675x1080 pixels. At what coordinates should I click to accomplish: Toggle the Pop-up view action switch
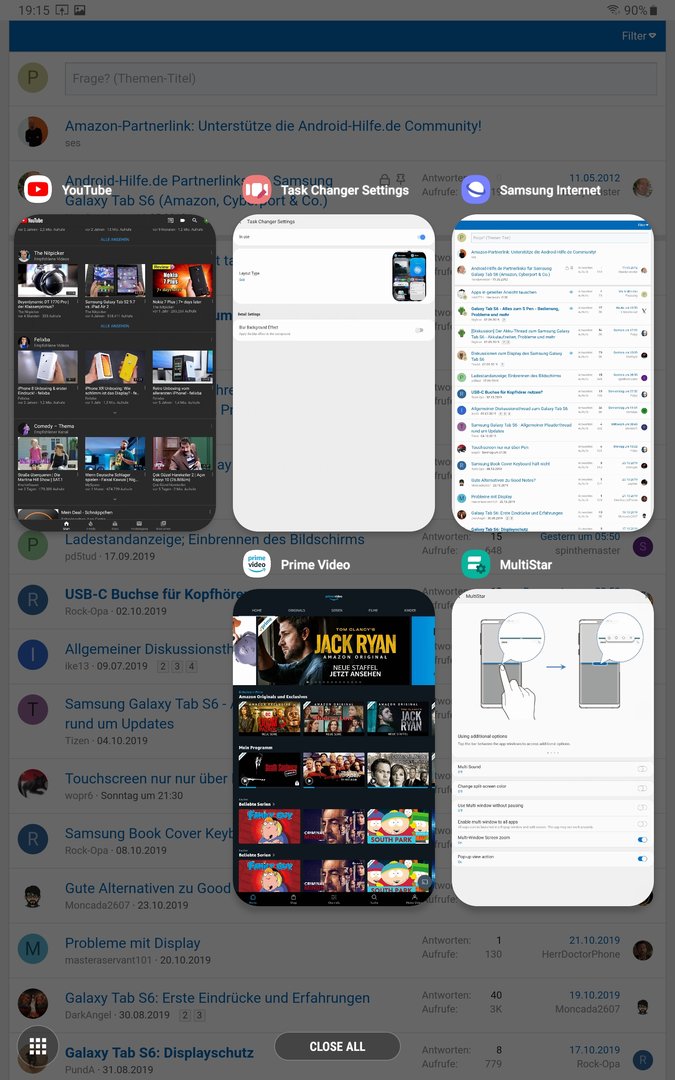tap(642, 858)
